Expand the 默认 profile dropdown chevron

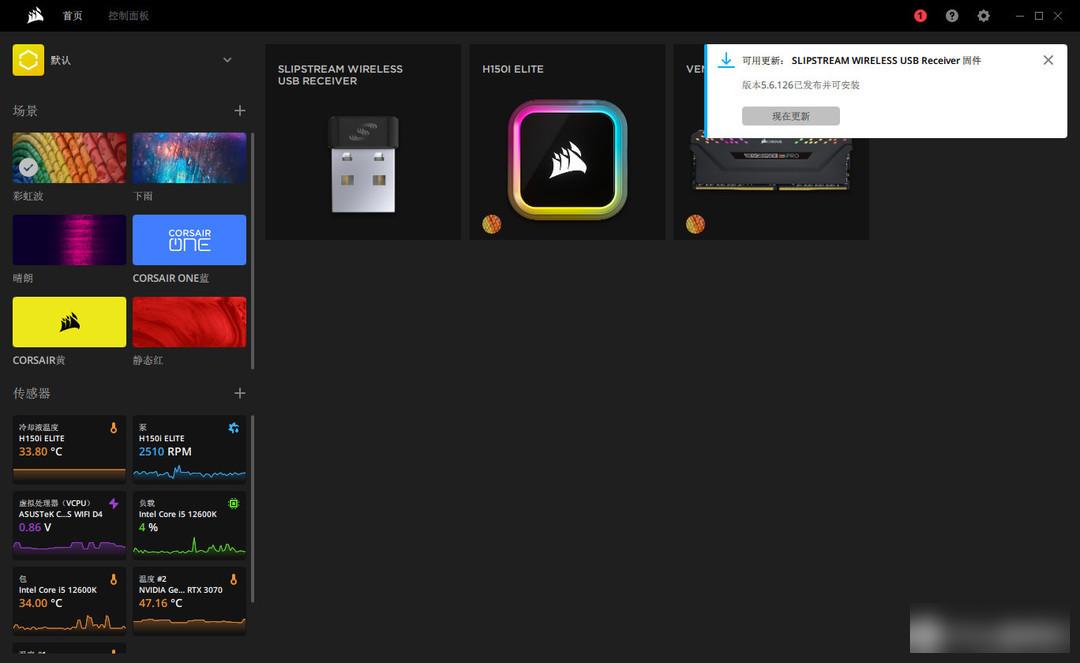(x=227, y=60)
